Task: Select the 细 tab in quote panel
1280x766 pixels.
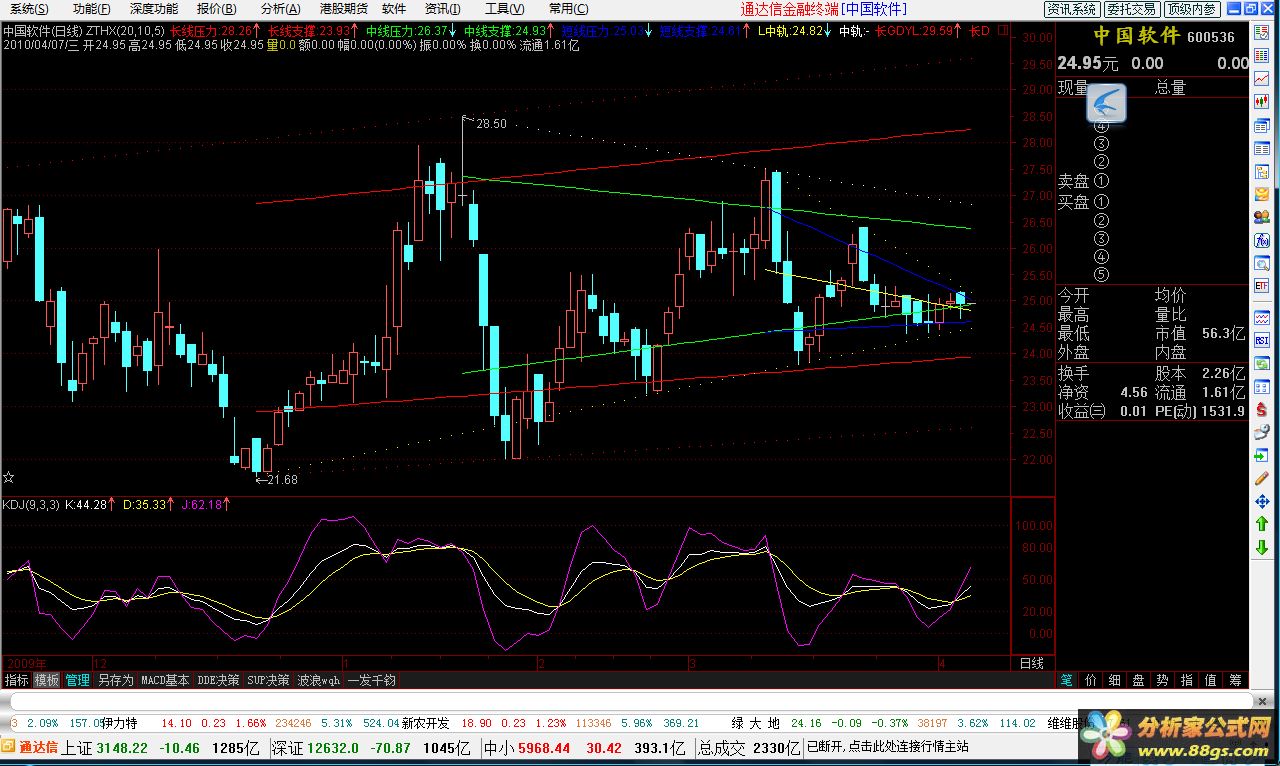Action: (x=1115, y=680)
